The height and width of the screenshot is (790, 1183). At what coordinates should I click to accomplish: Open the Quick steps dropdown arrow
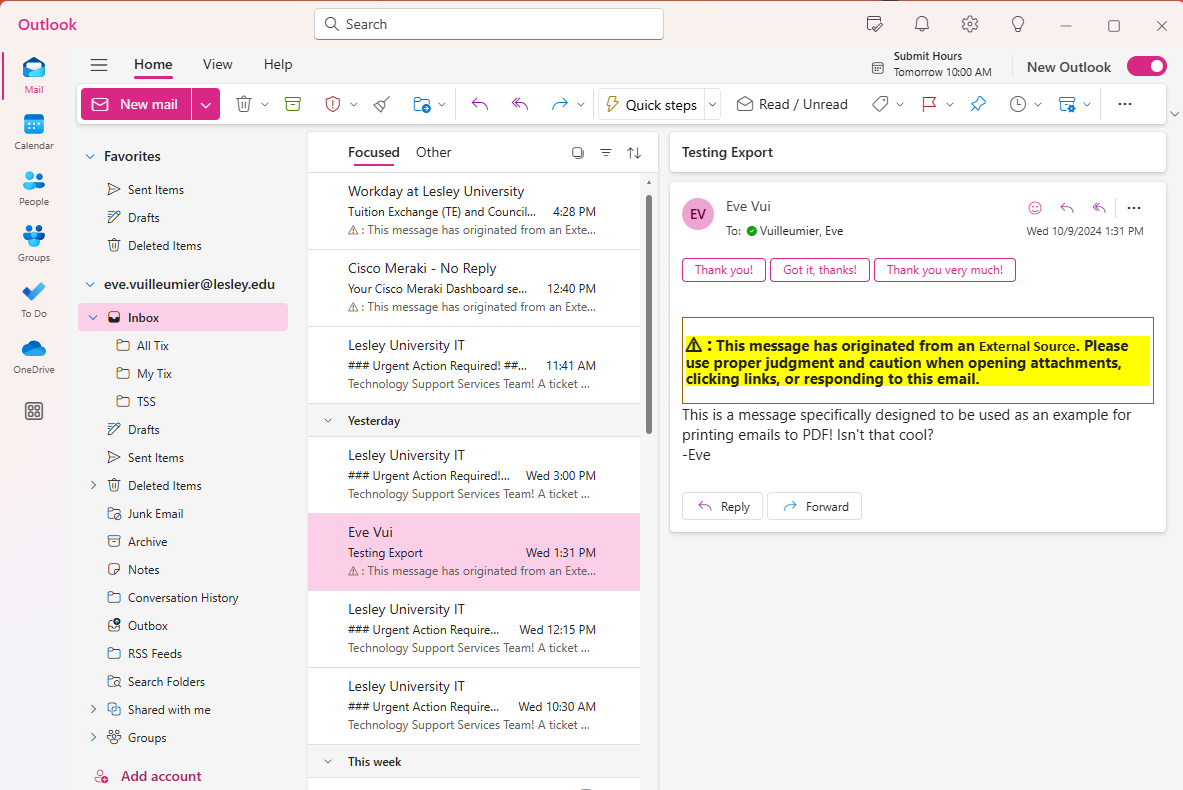pos(712,104)
